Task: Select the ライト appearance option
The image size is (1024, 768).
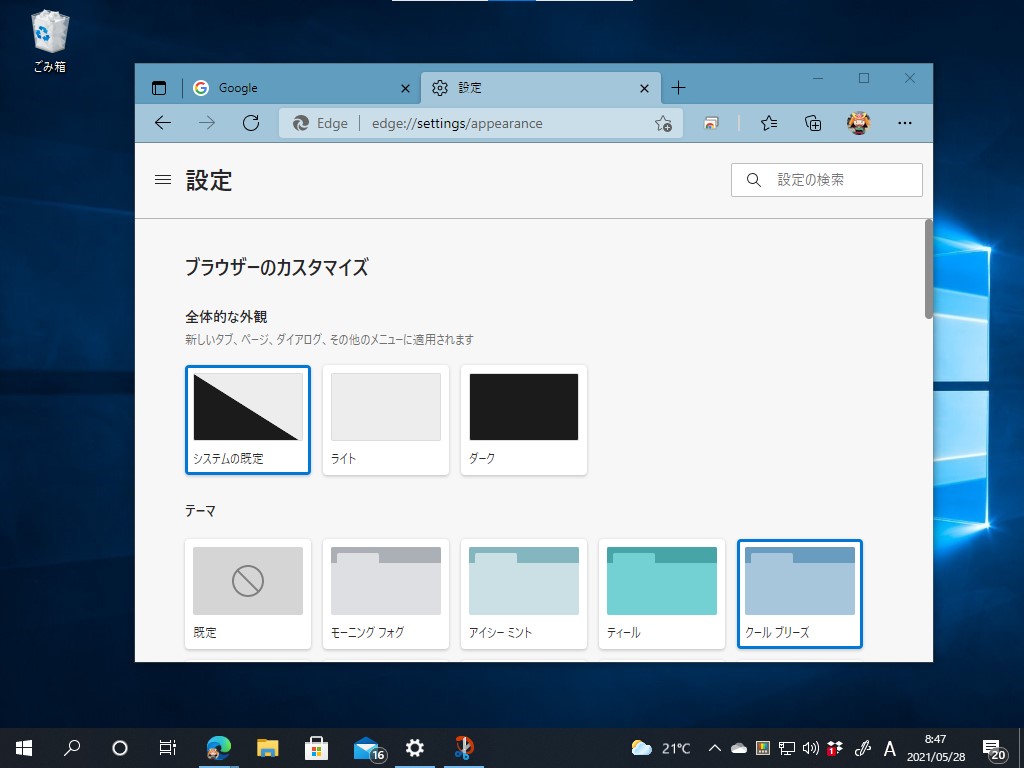Action: click(385, 407)
